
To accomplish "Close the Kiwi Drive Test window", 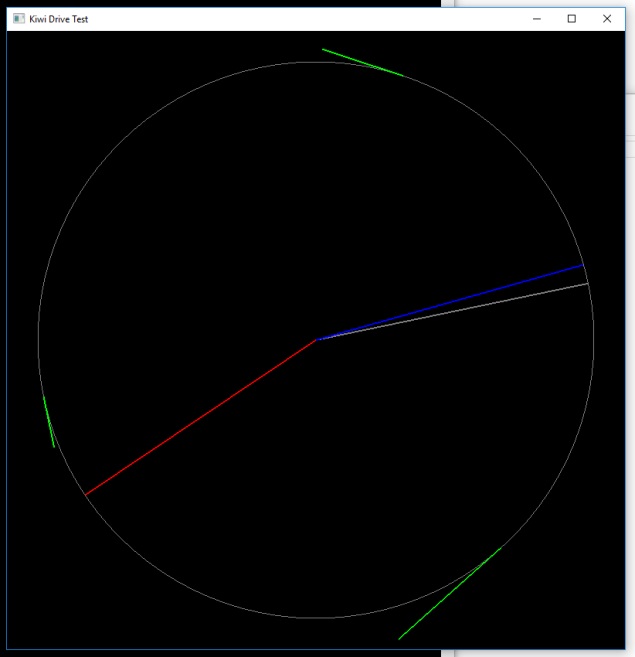I will click(x=607, y=19).
